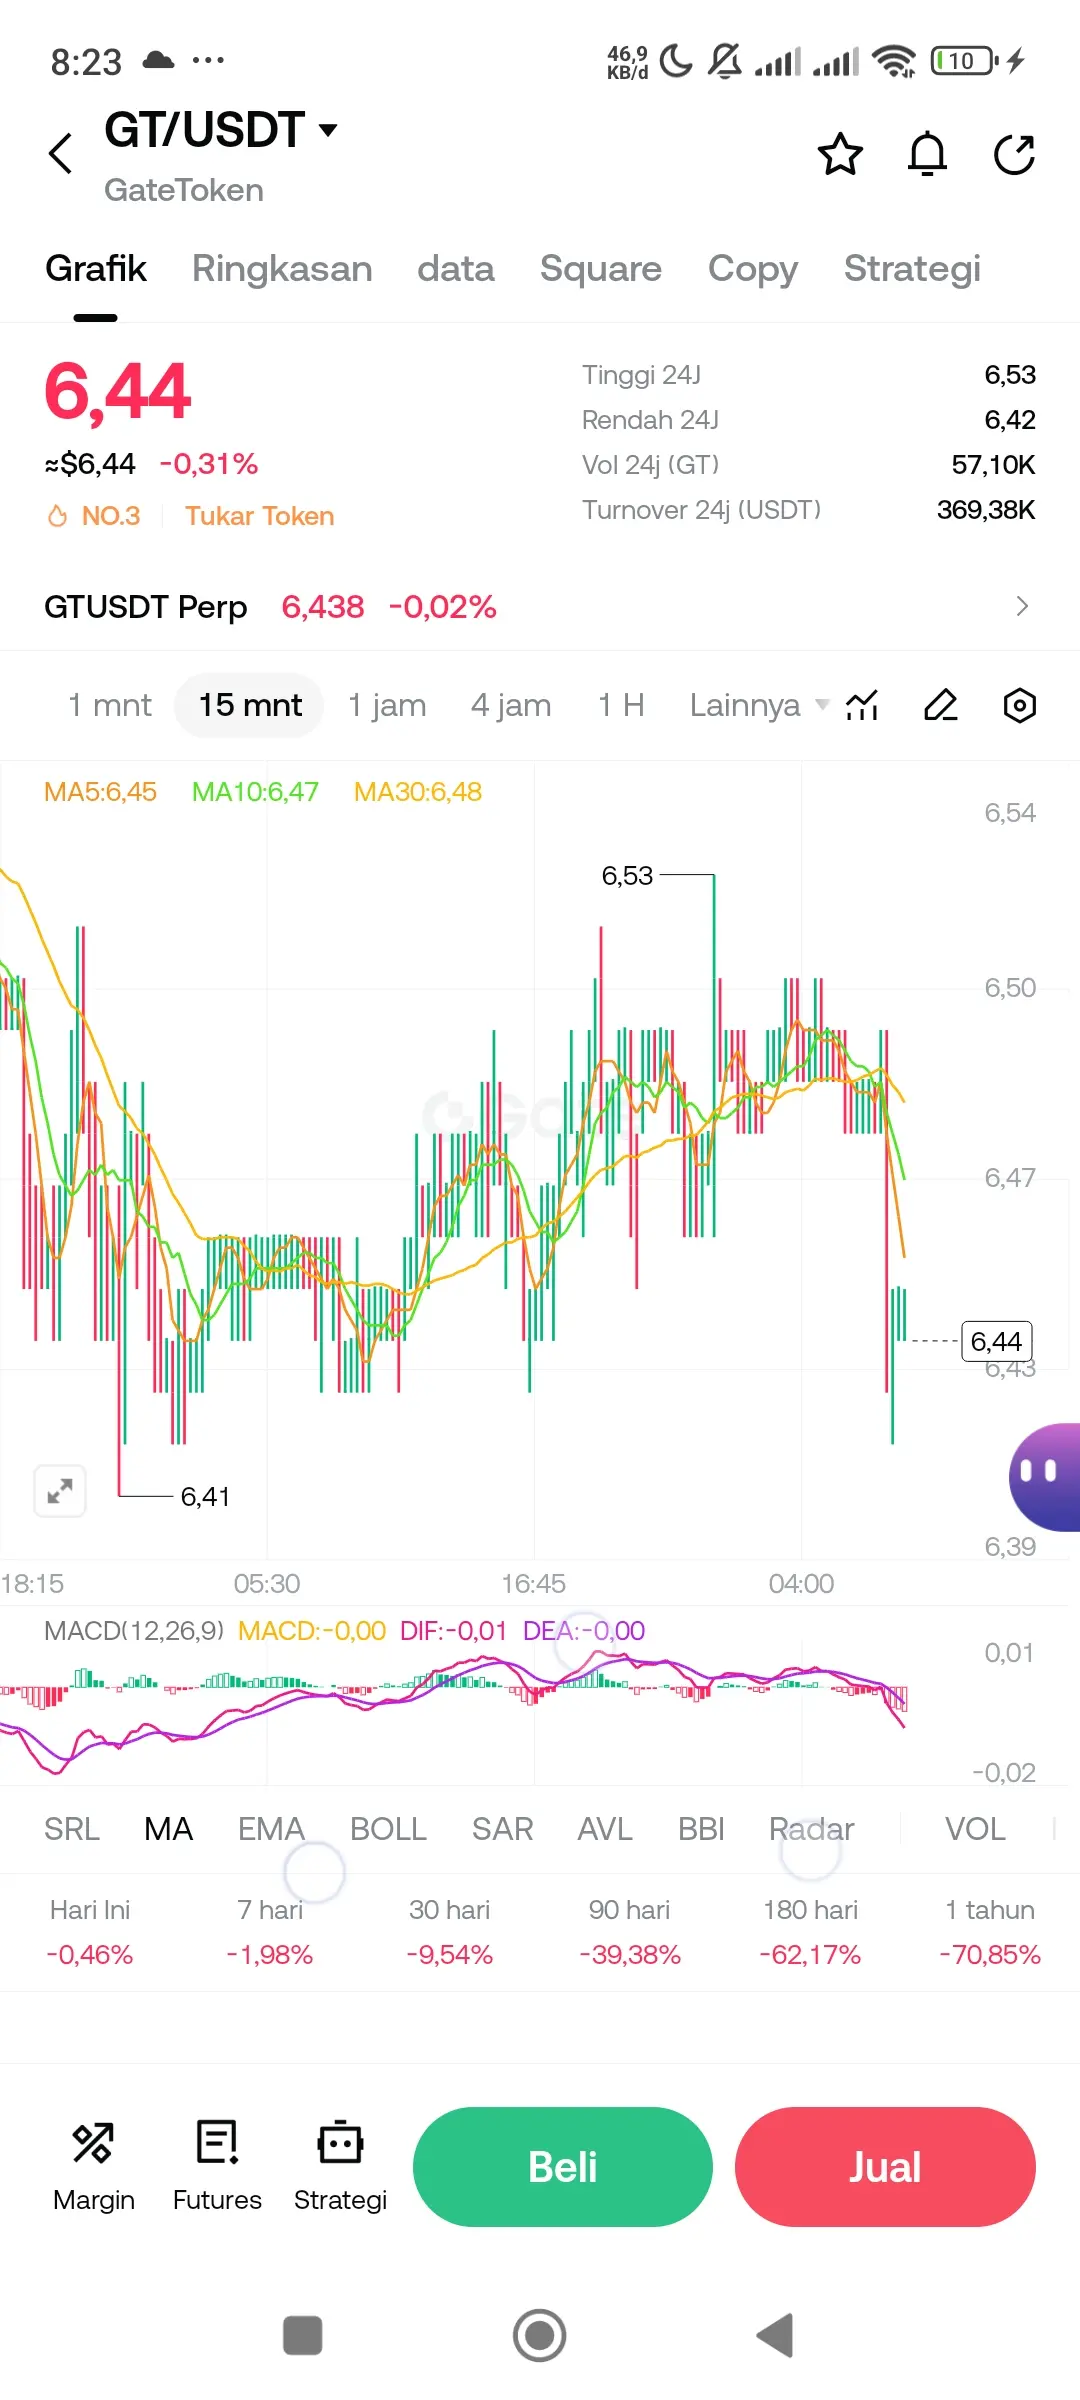Open the data tab
Screen dimensions: 1080x2400
pyautogui.click(x=456, y=268)
